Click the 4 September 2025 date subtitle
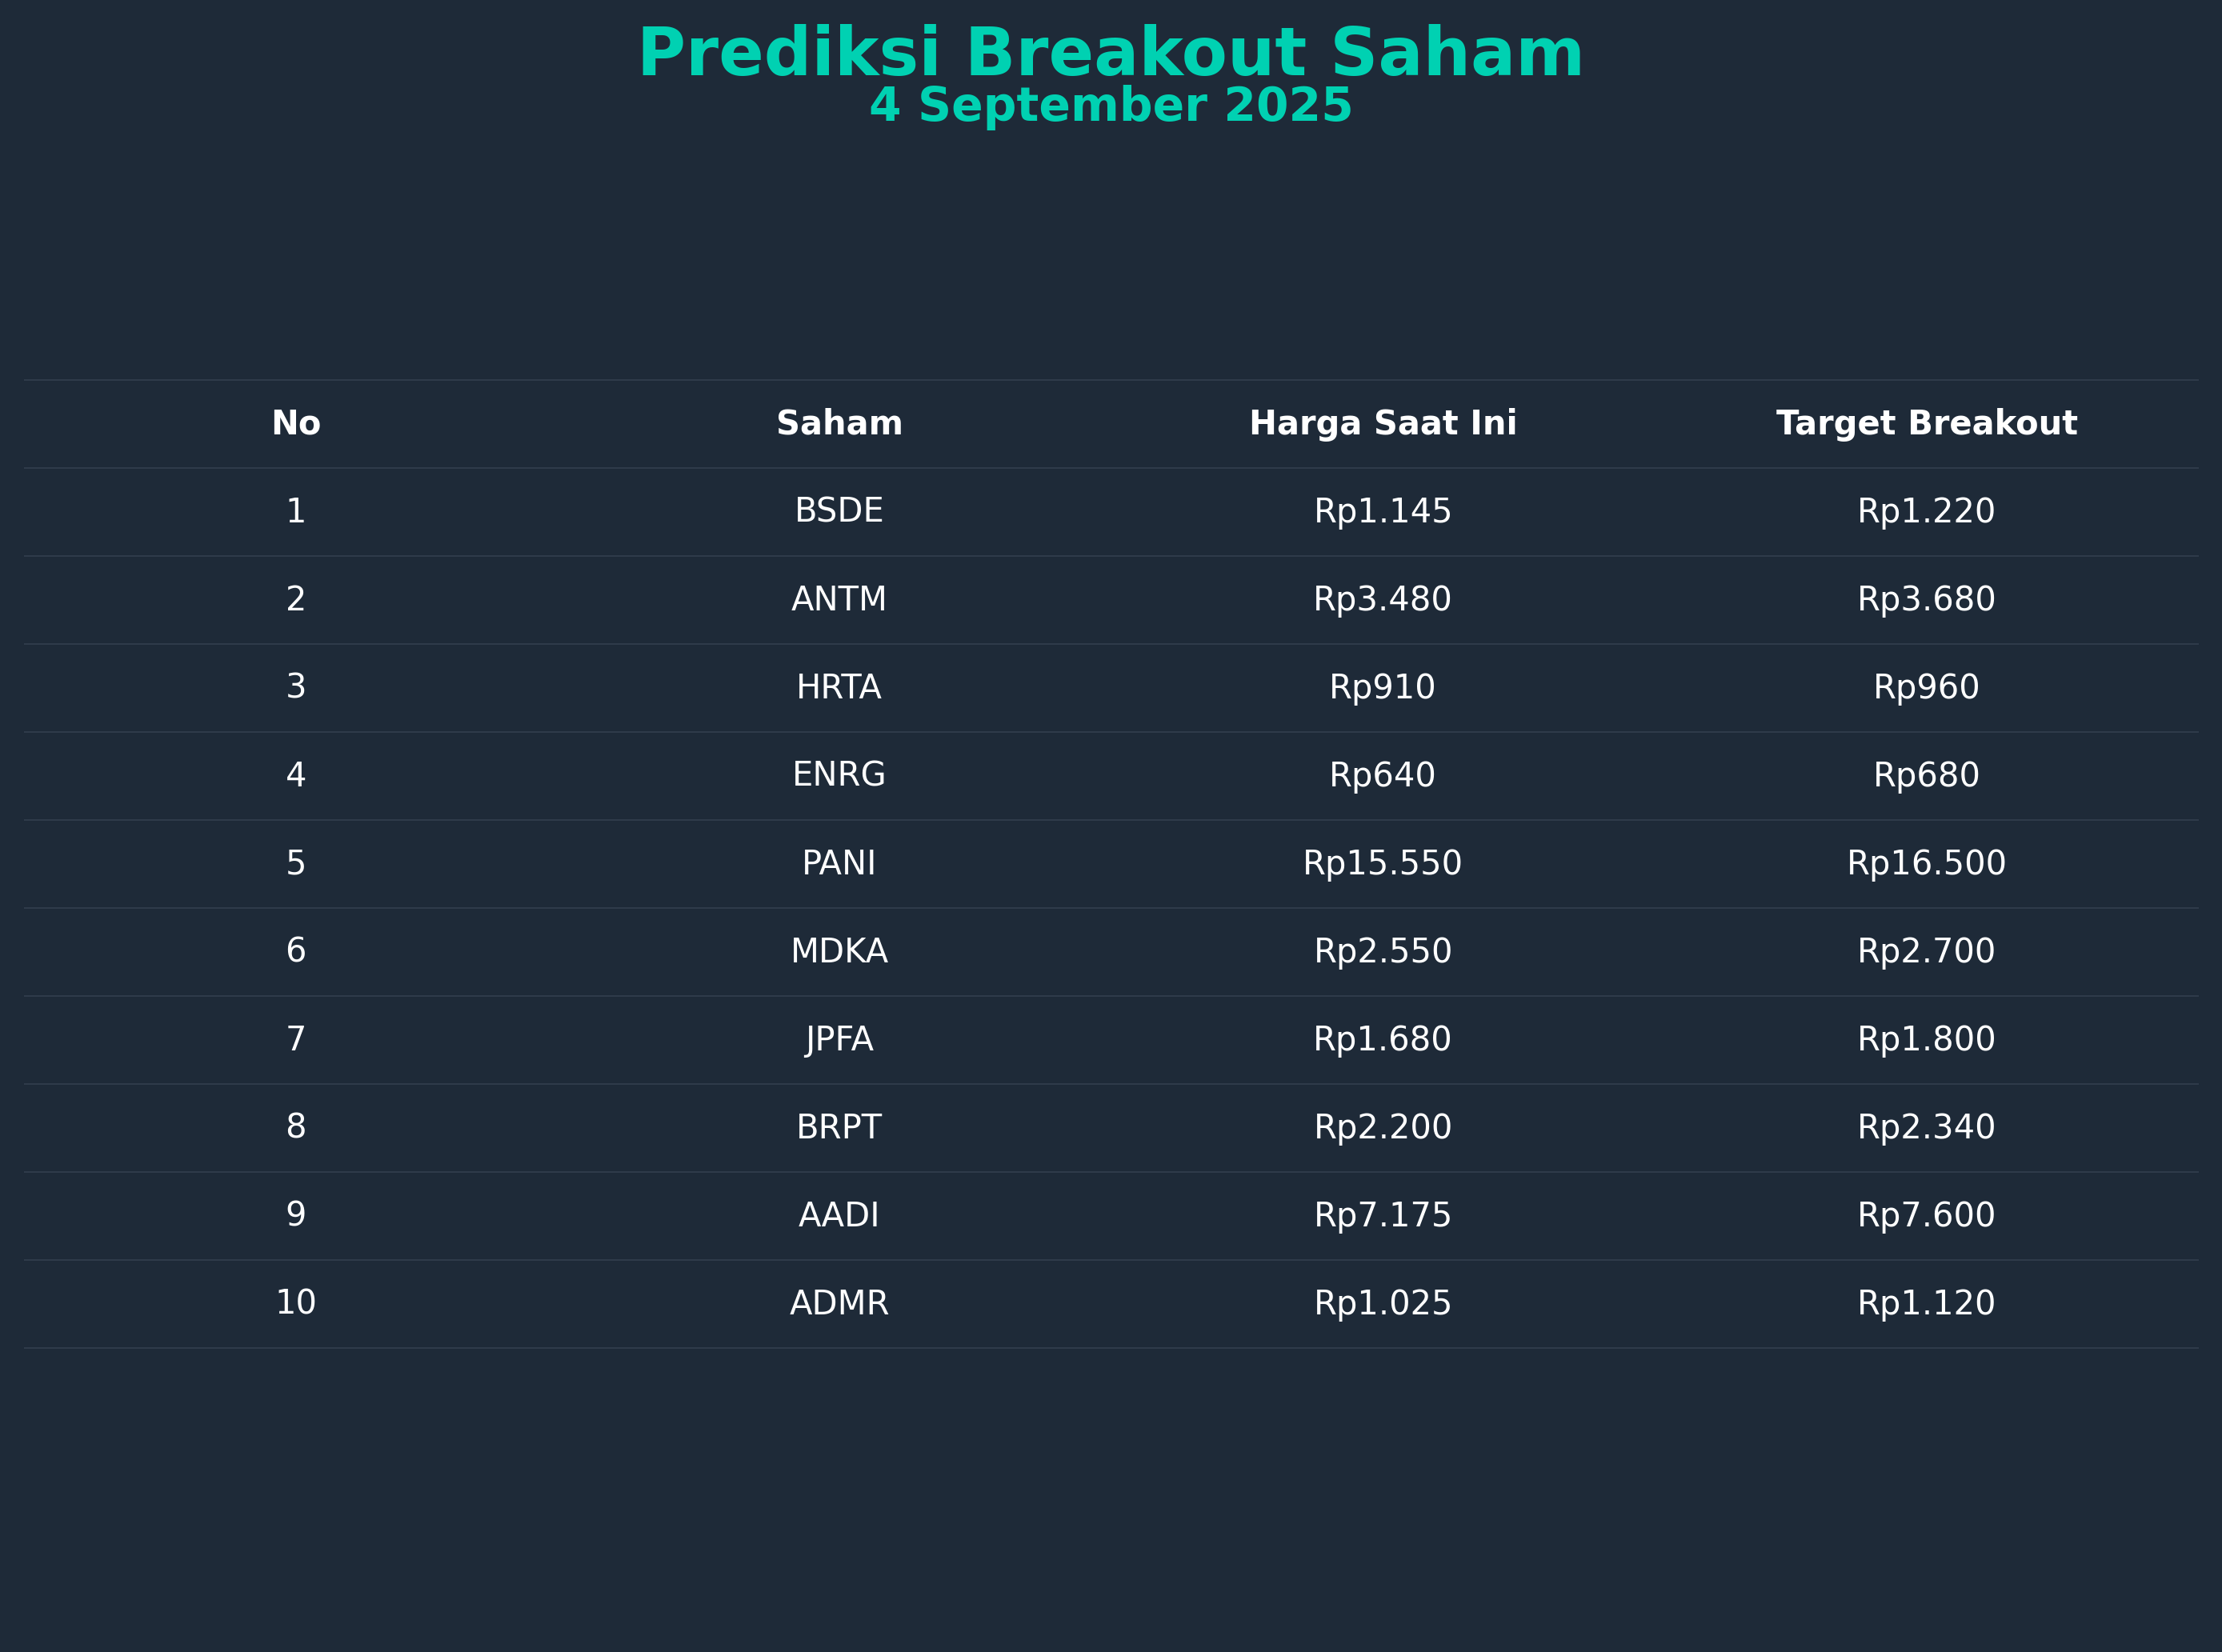2222x1652 pixels. pos(1110,106)
